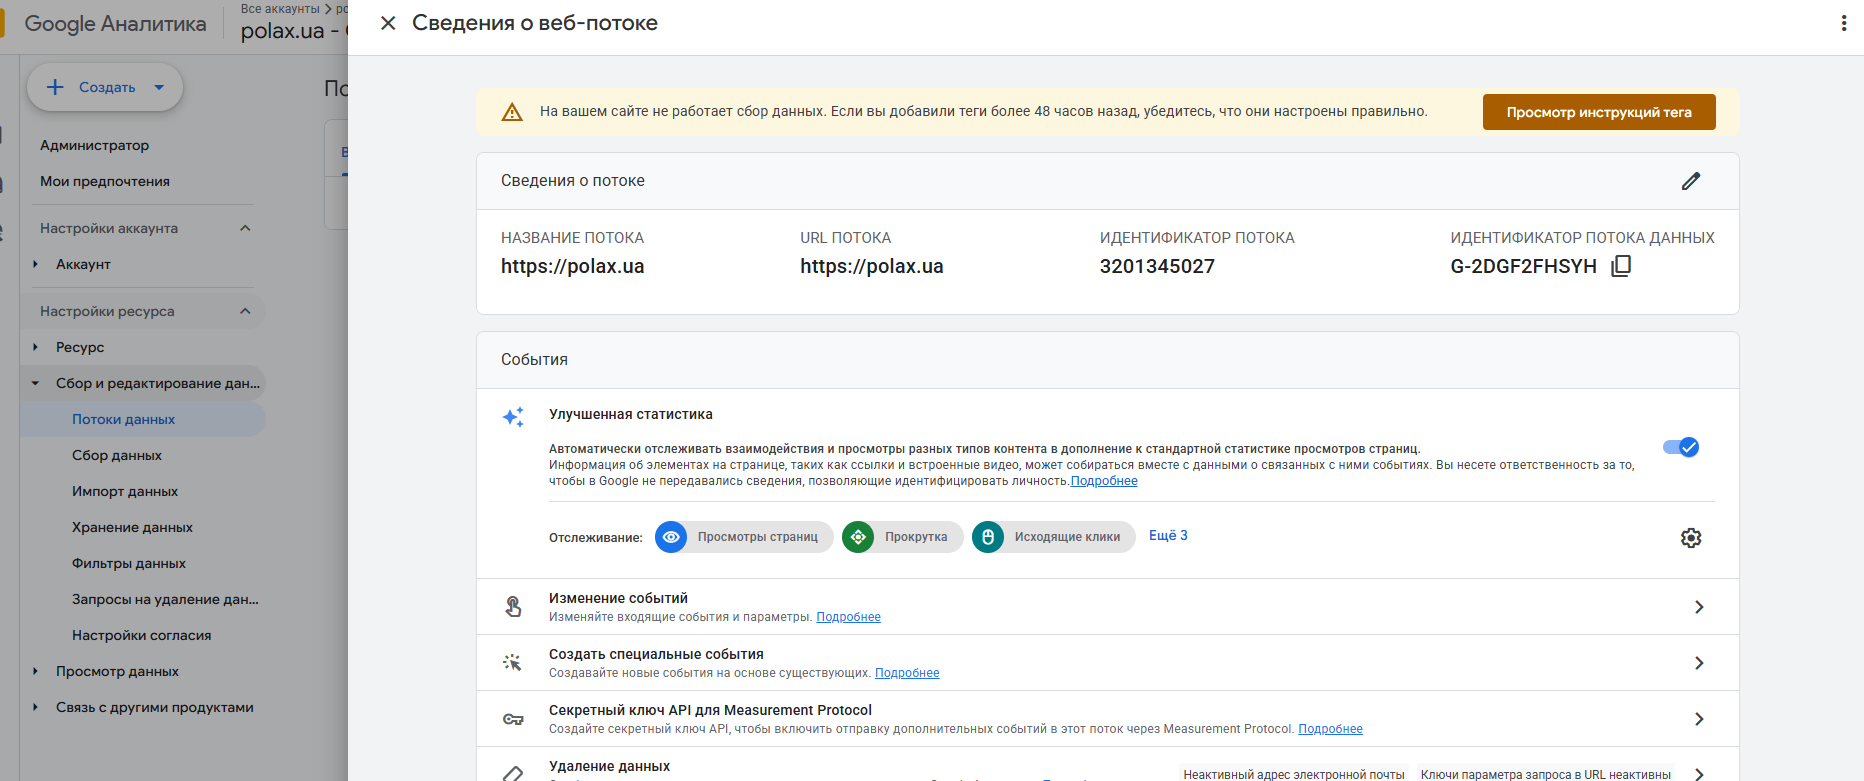Click the Удаление данных row title
1864x781 pixels.
coord(610,766)
